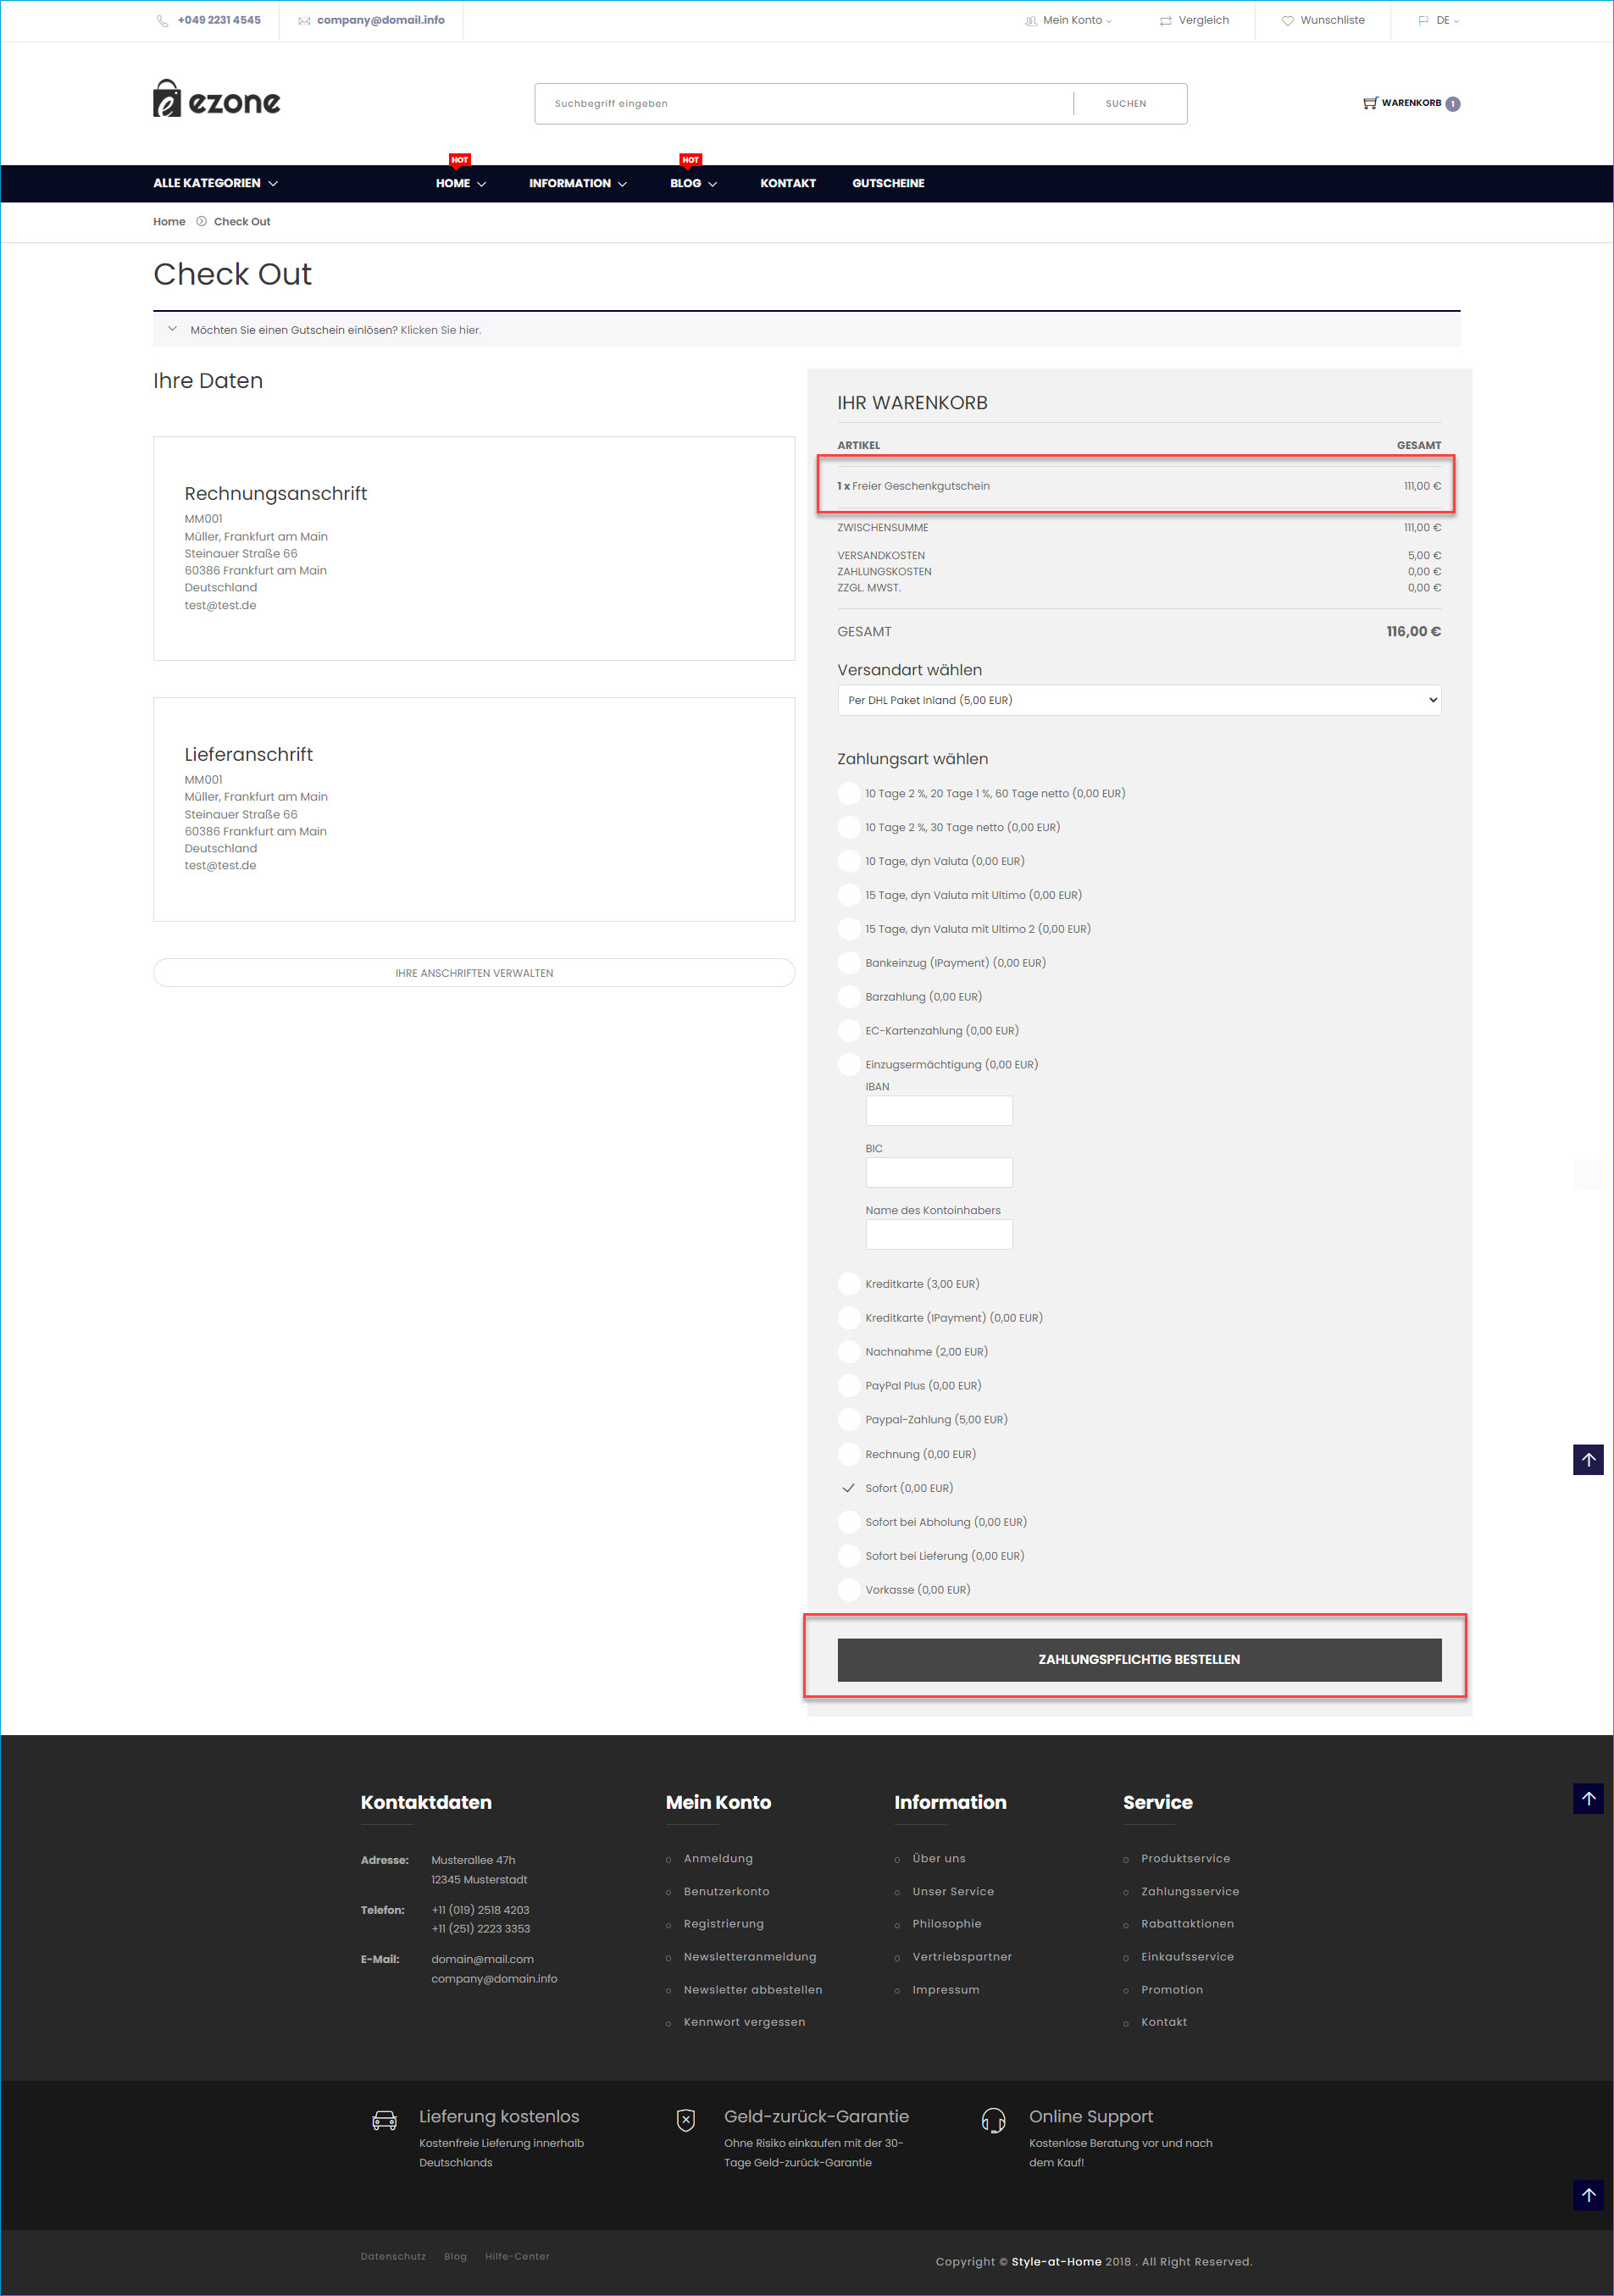Select PayPal Plus payment option

click(849, 1386)
